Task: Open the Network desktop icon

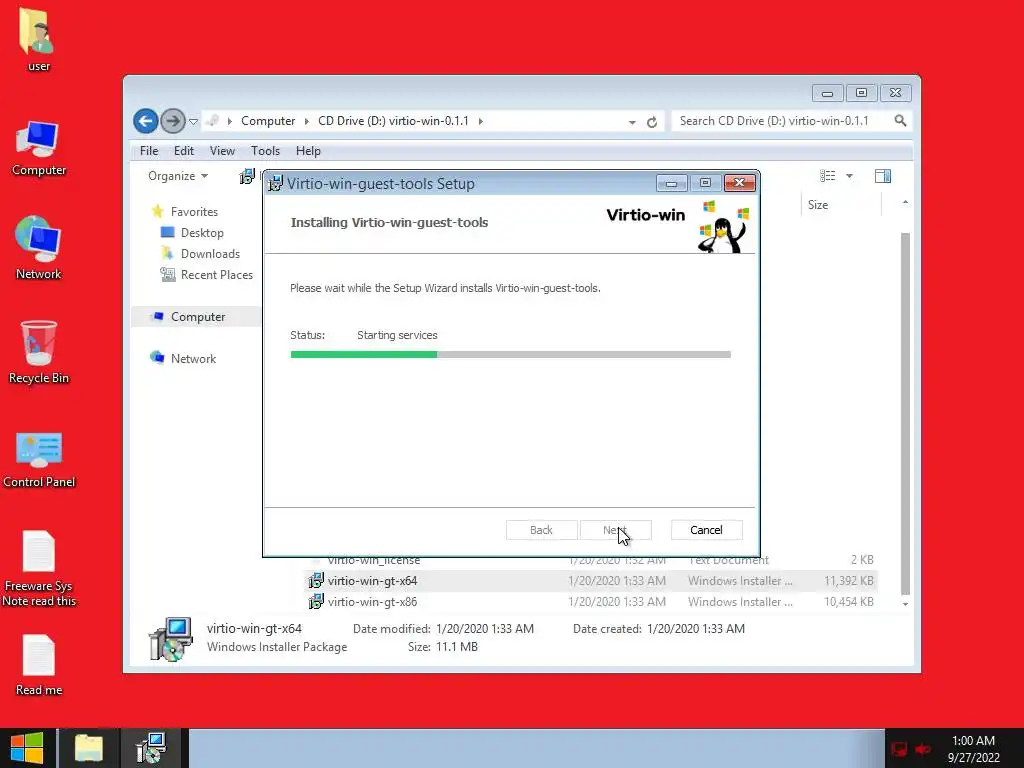Action: click(x=38, y=248)
